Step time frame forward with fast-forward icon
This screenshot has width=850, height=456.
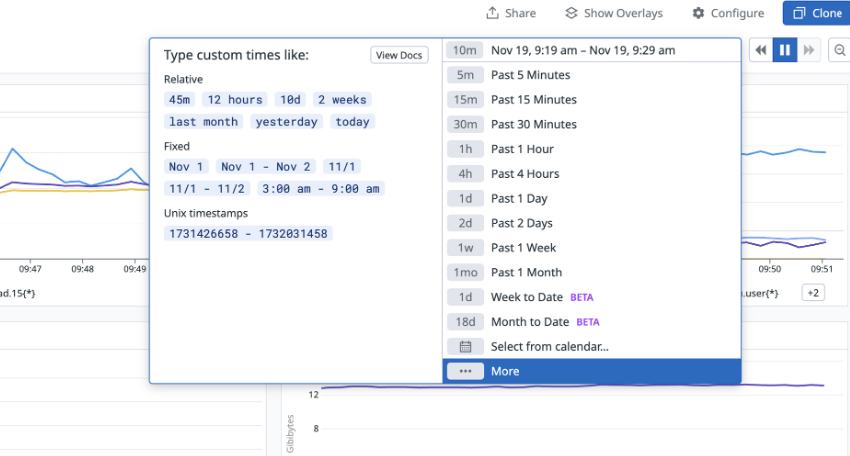(x=808, y=50)
